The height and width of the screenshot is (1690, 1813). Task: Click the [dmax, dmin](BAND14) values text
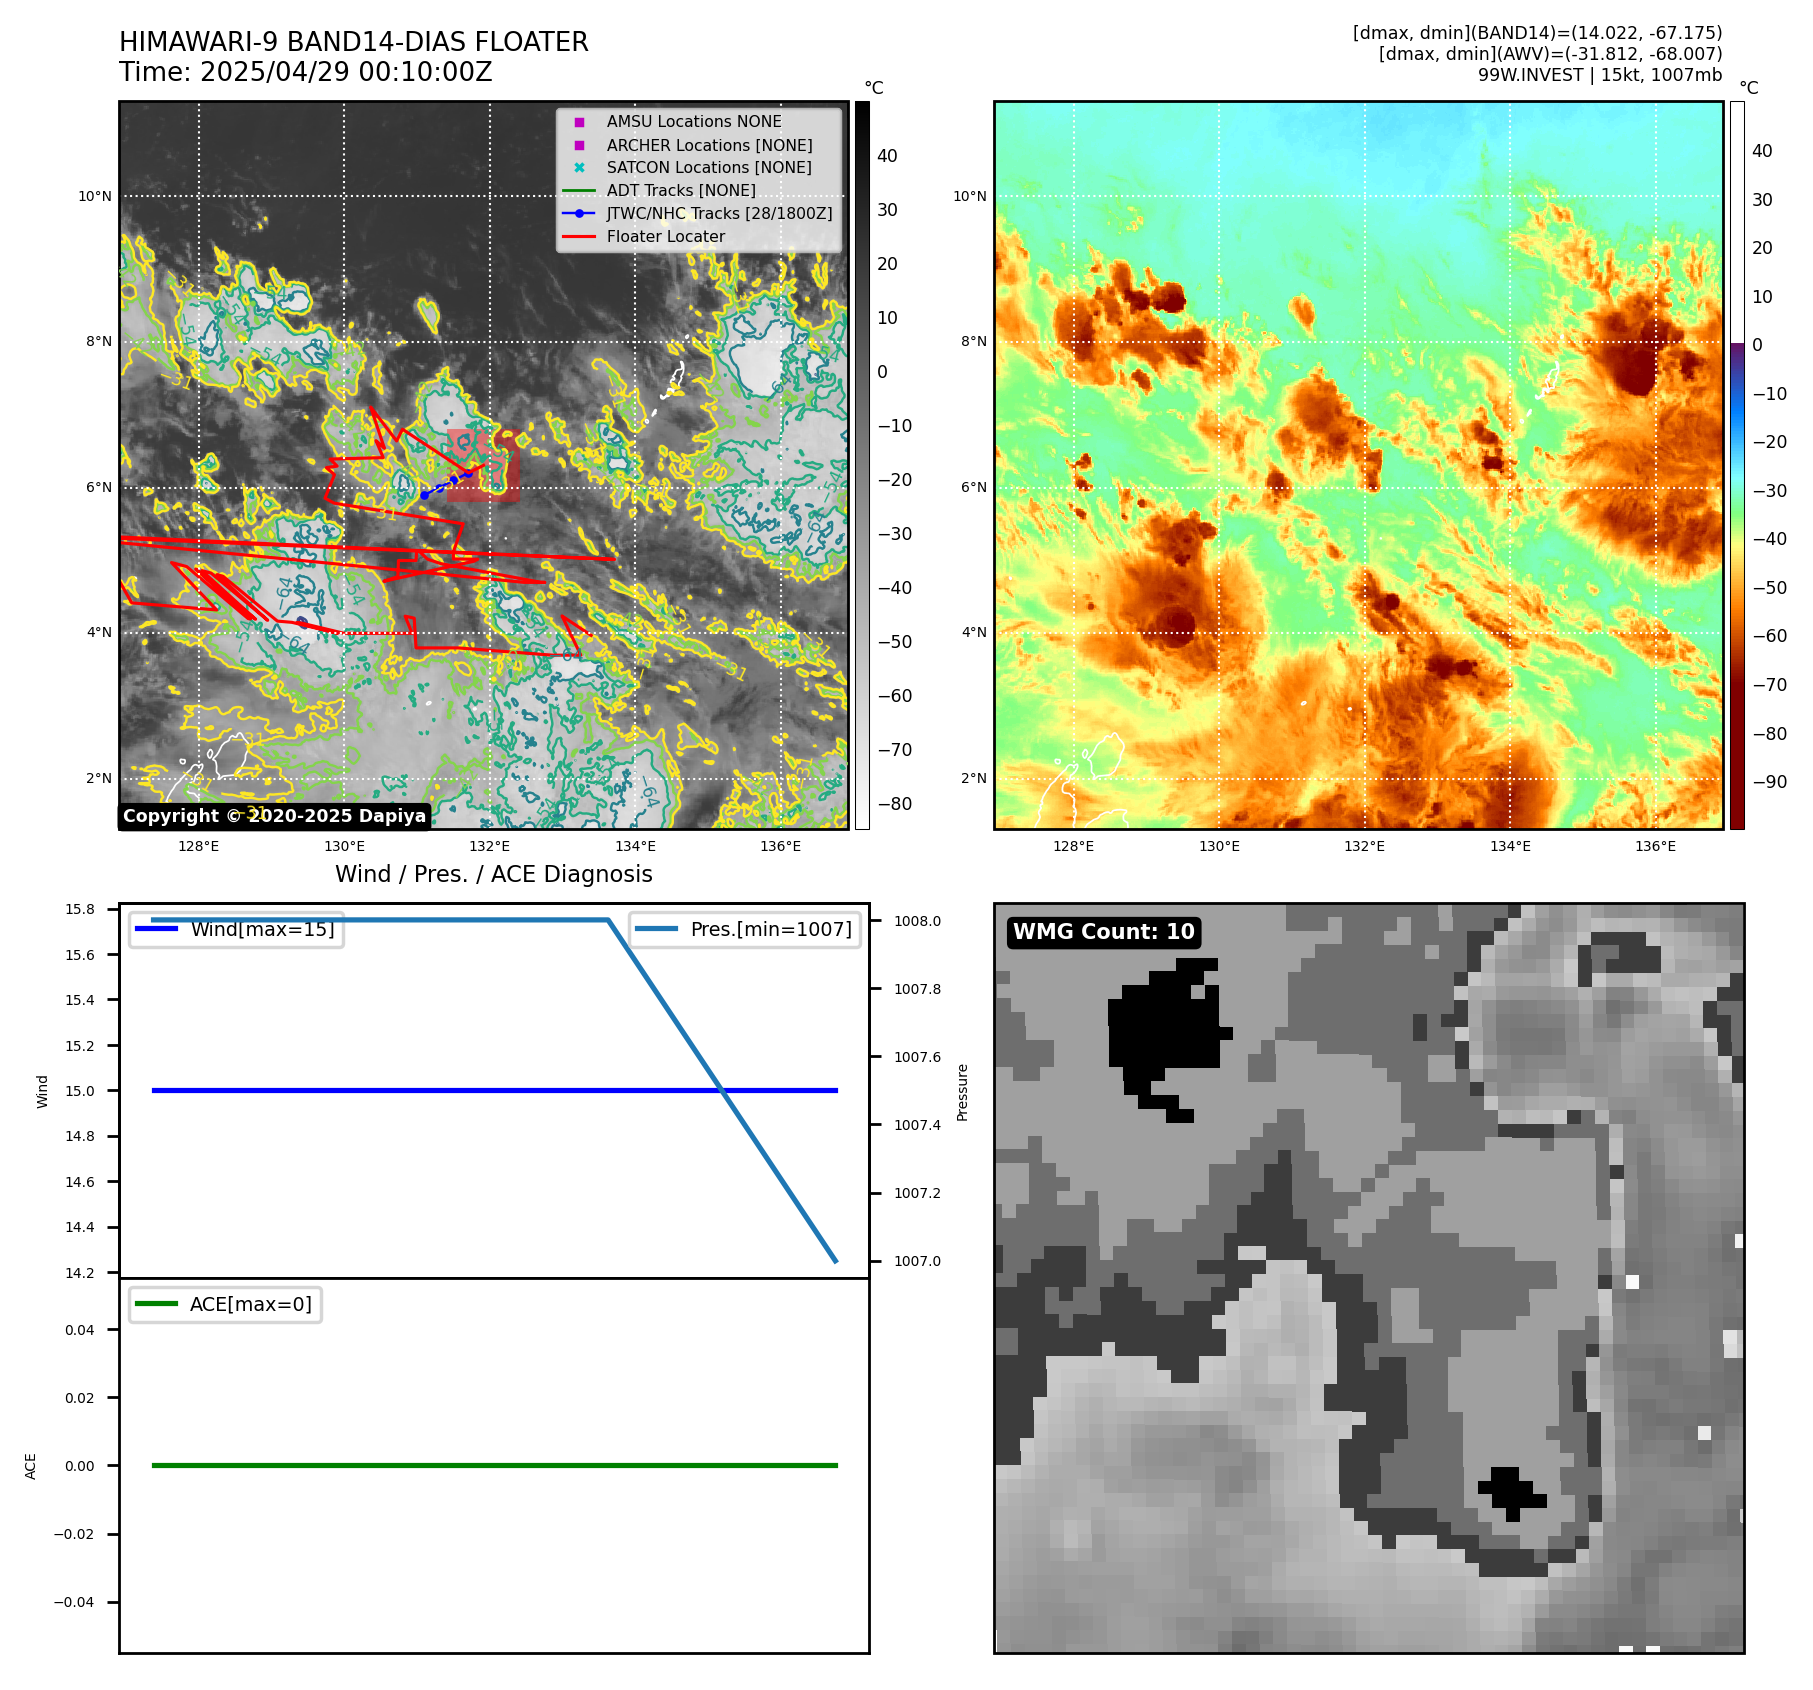coord(1537,33)
